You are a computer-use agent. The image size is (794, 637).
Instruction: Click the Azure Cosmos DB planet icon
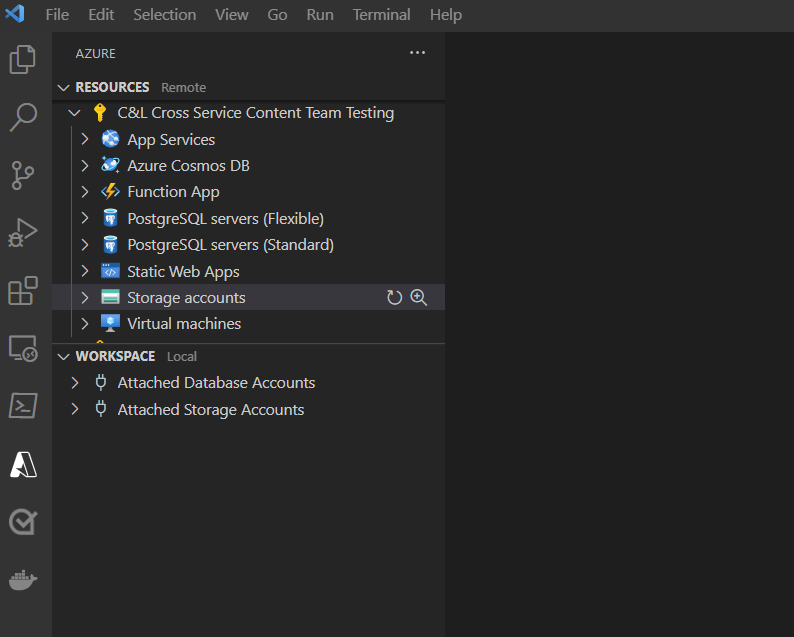pyautogui.click(x=110, y=165)
